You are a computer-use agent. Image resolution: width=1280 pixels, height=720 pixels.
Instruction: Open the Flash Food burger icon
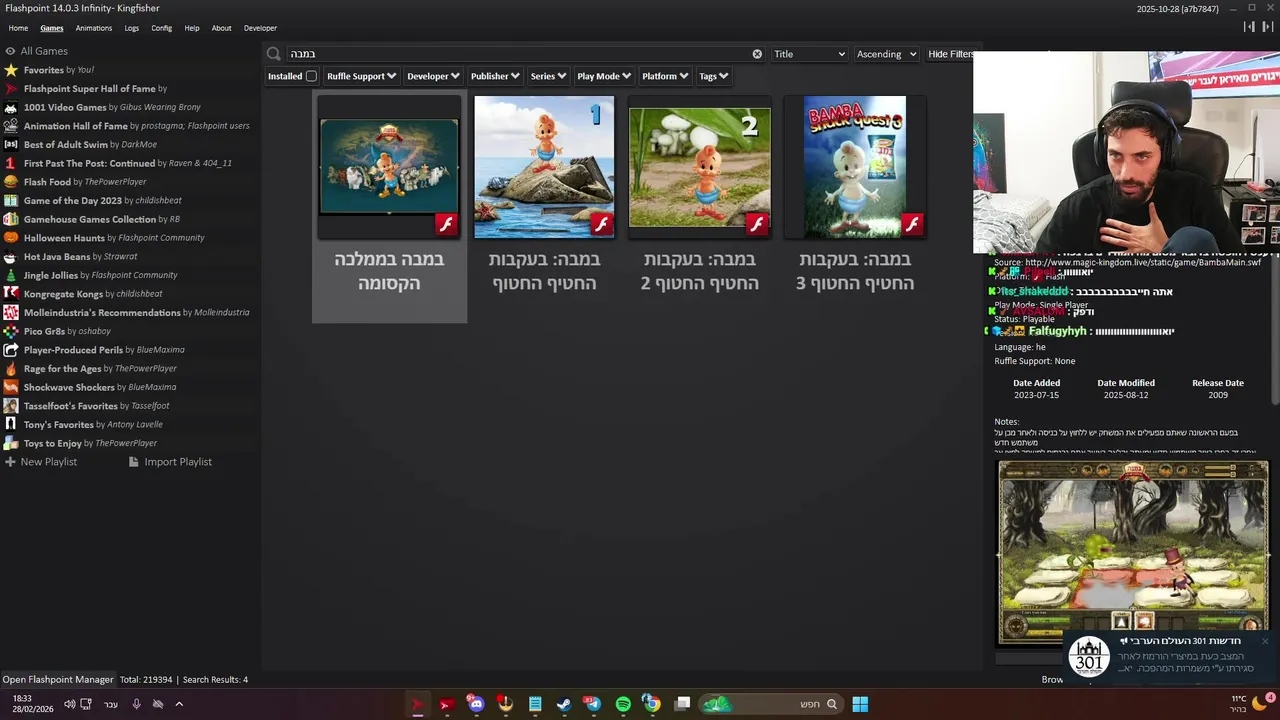coord(11,182)
